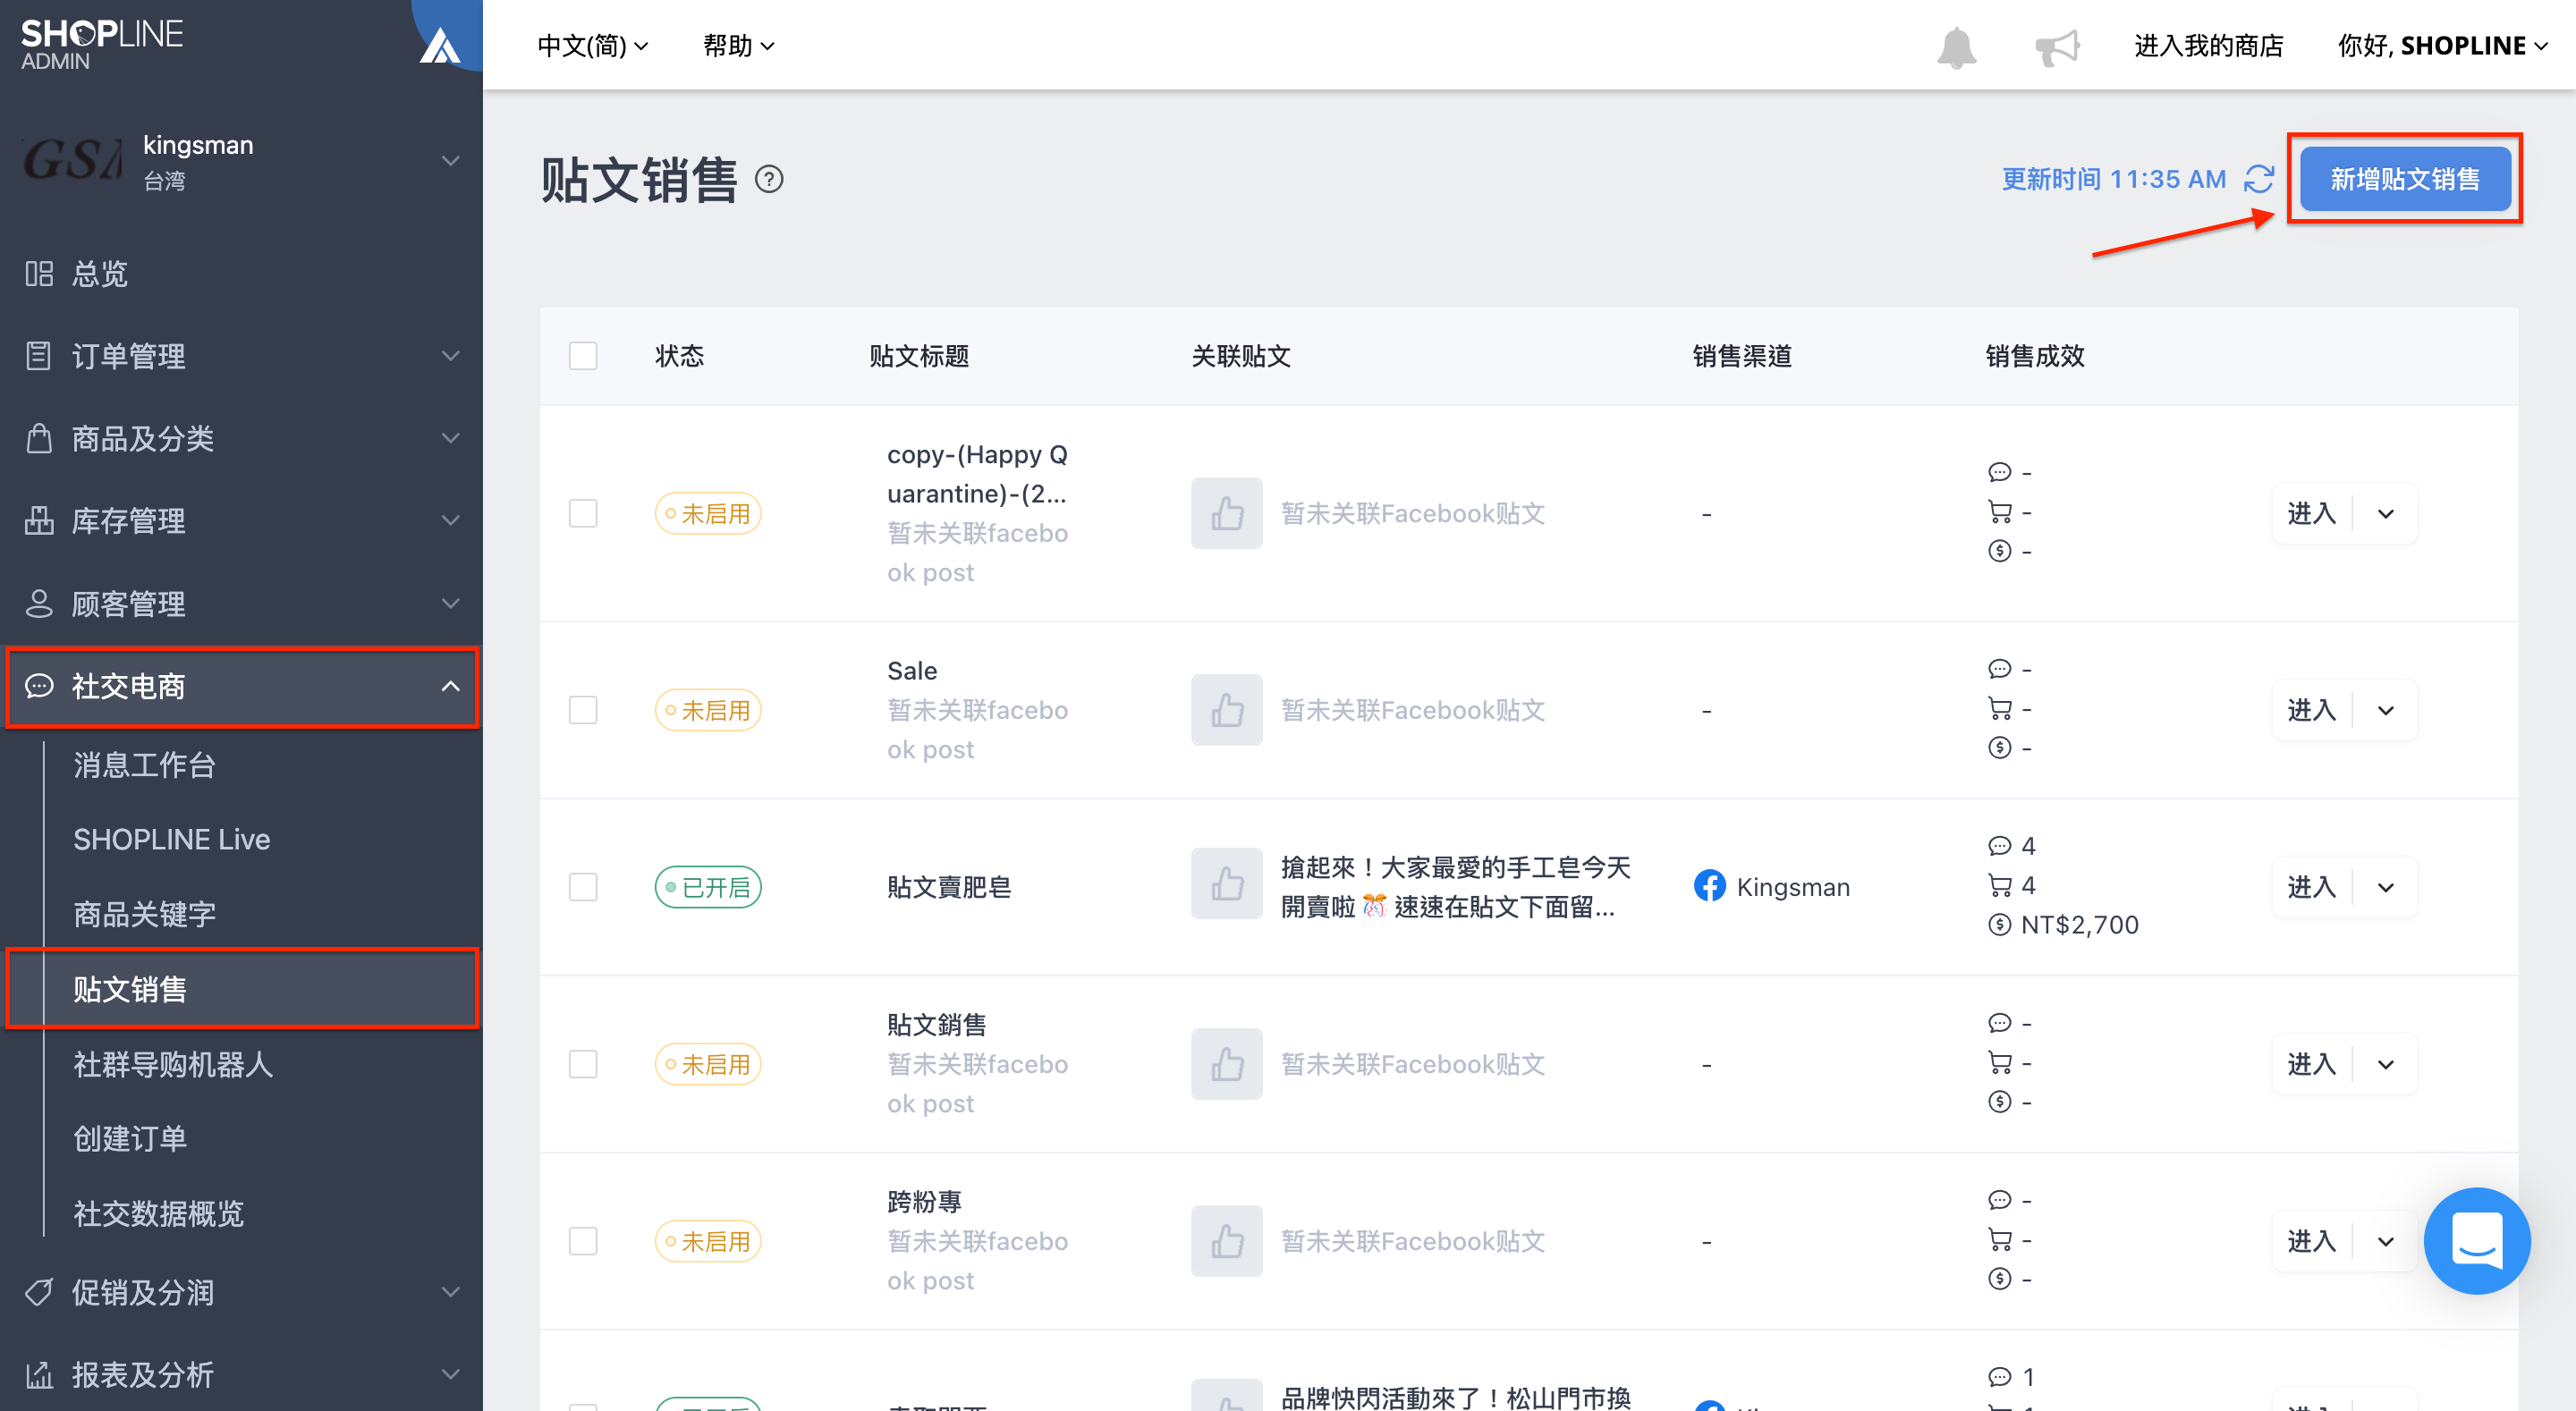Click the thumbs-up thumbnail for 貼文賣肥皂
The height and width of the screenshot is (1411, 2576).
1226,886
